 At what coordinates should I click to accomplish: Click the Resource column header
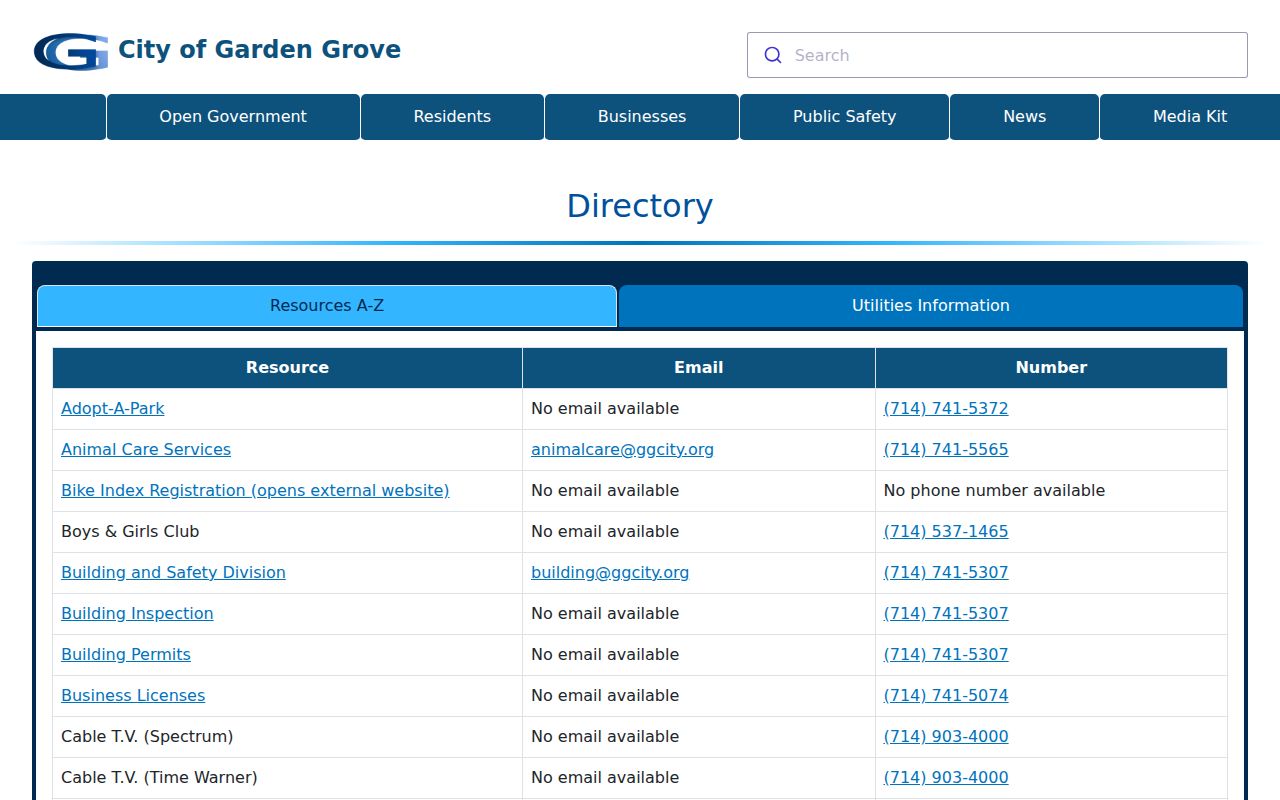click(287, 368)
